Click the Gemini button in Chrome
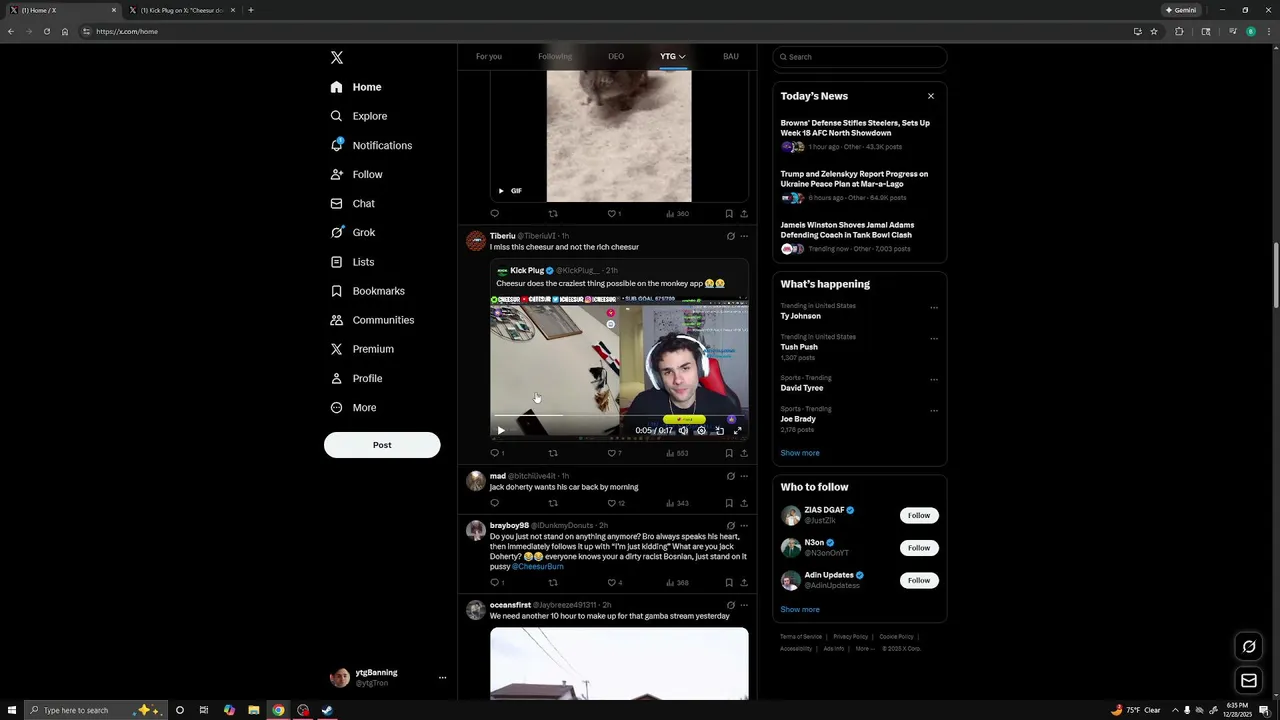 pos(1181,10)
